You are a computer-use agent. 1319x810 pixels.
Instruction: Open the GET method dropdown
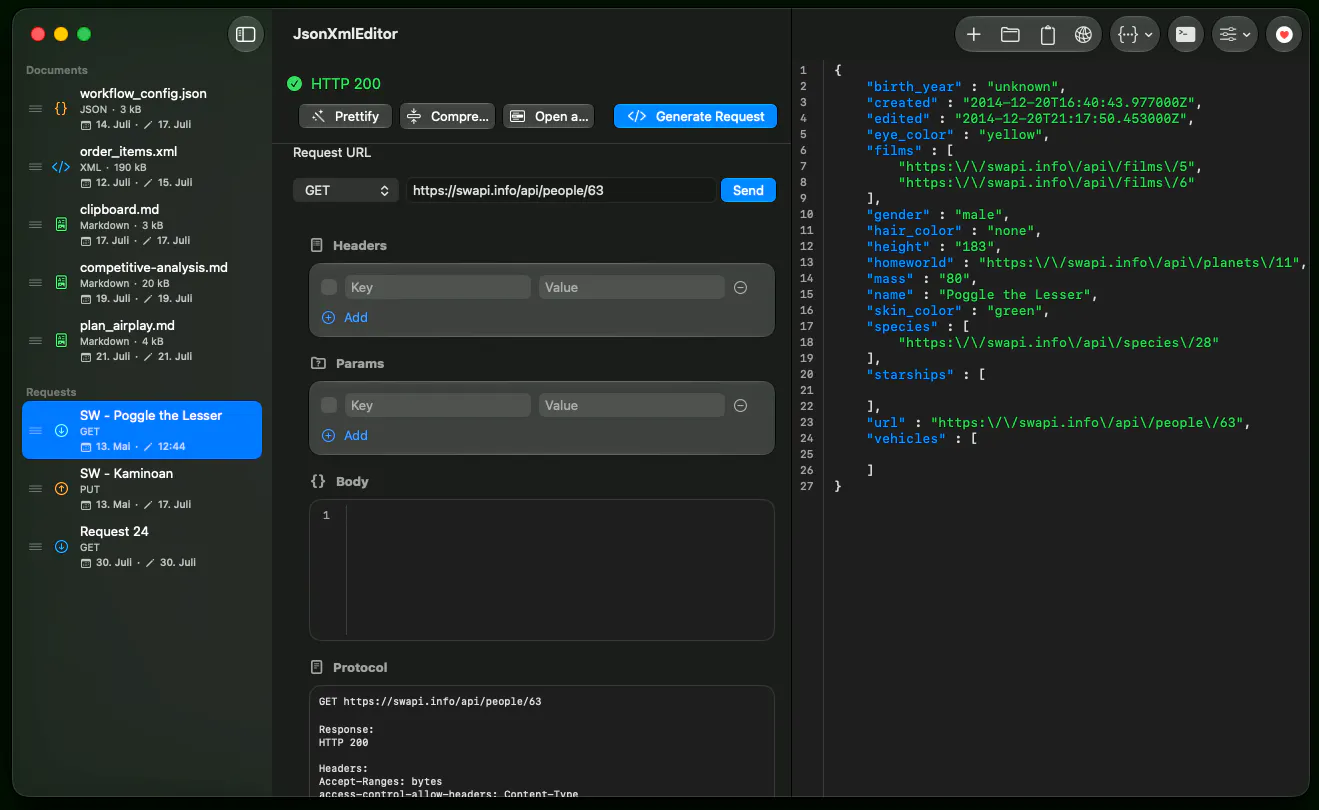346,190
